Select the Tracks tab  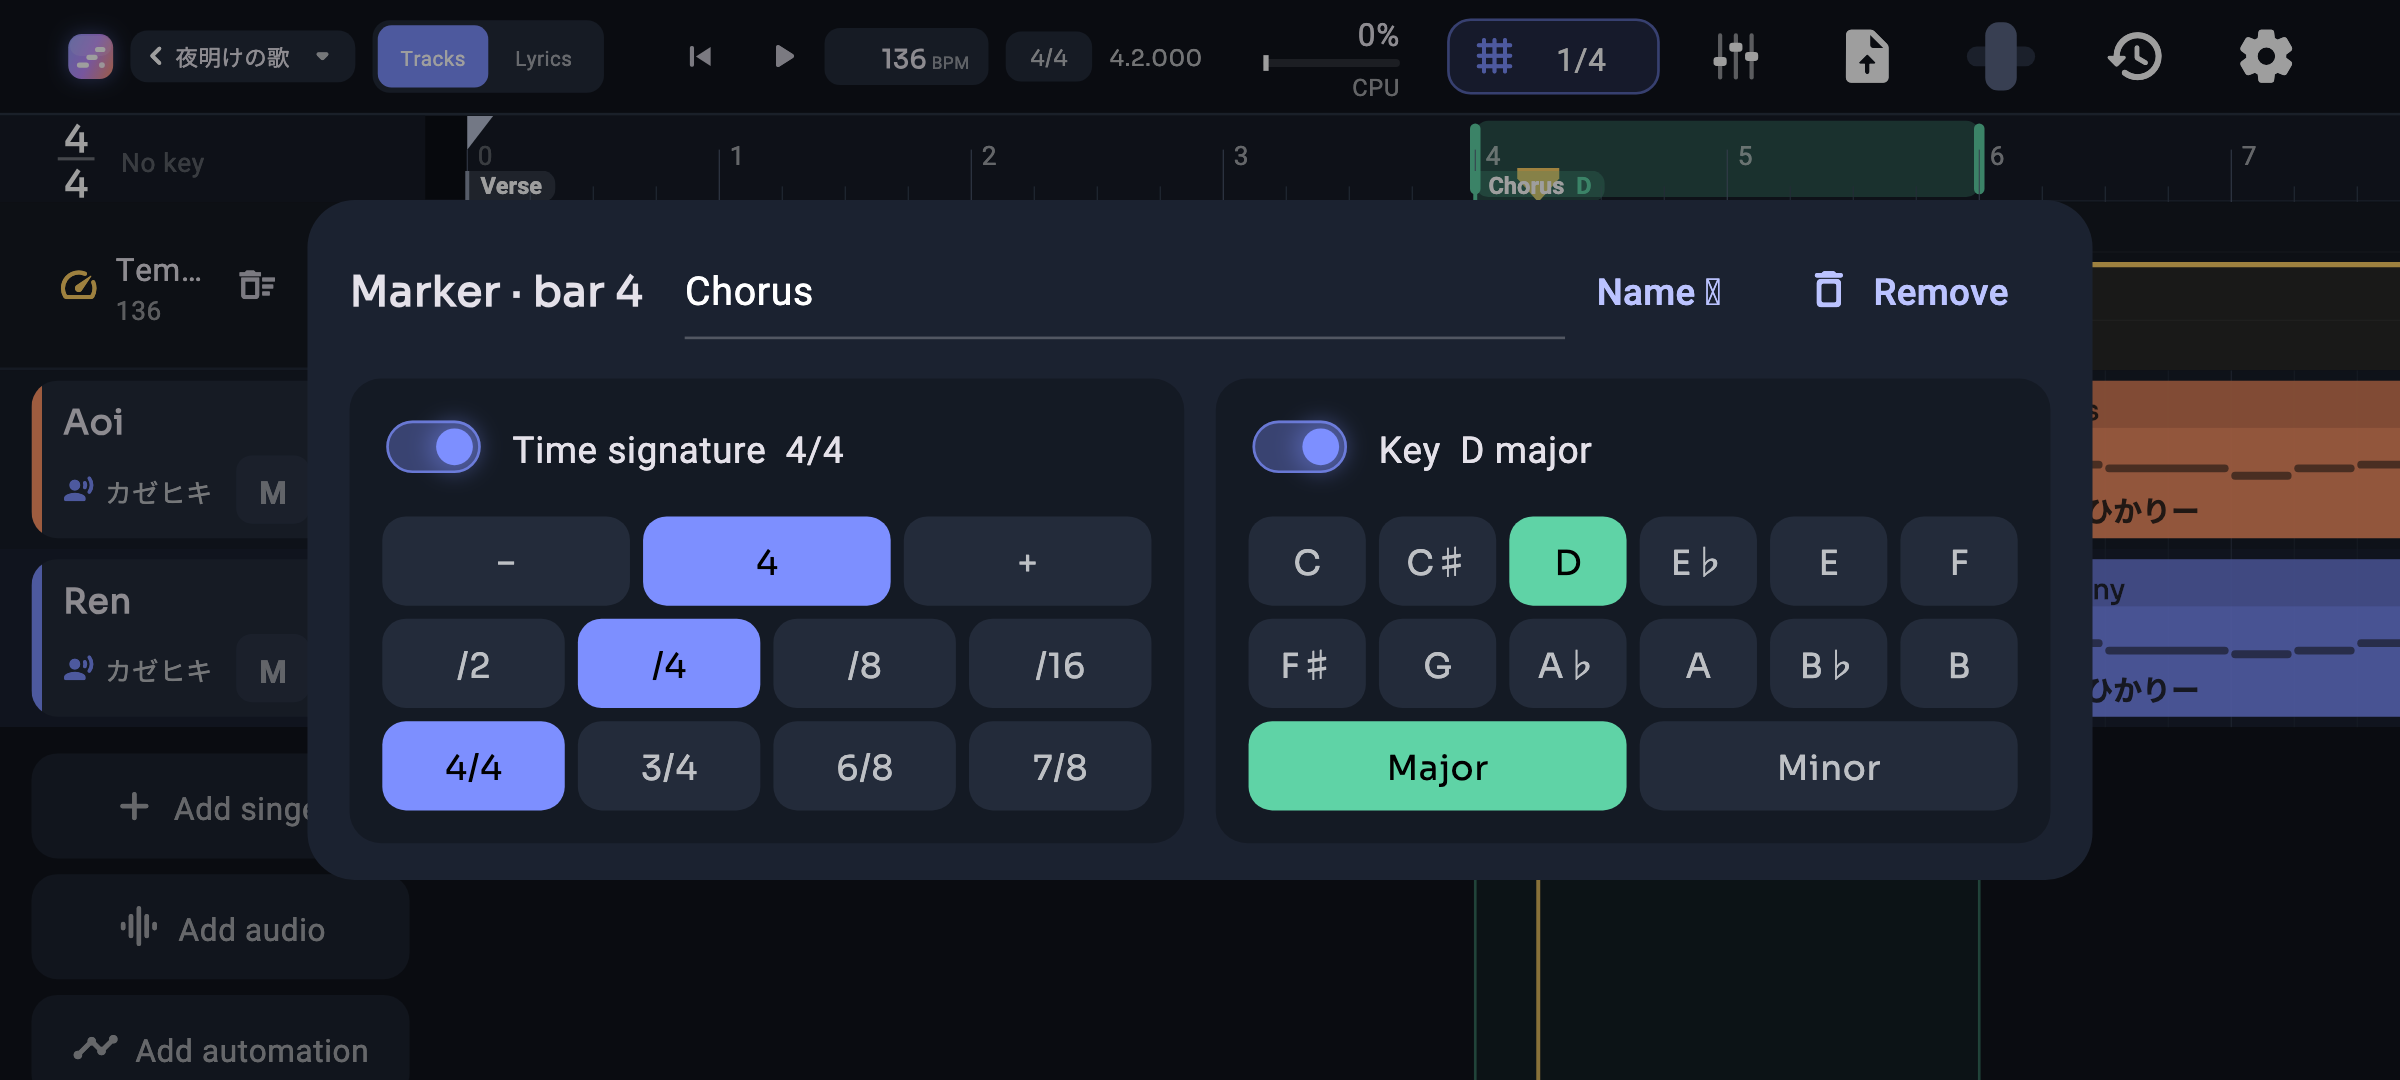click(x=432, y=58)
